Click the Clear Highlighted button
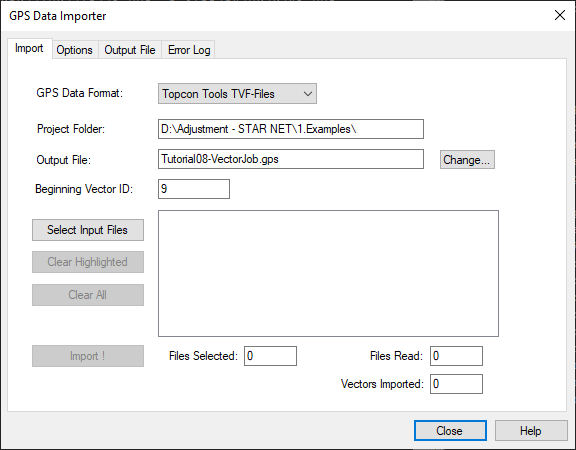The height and width of the screenshot is (450, 576). pyautogui.click(x=88, y=262)
